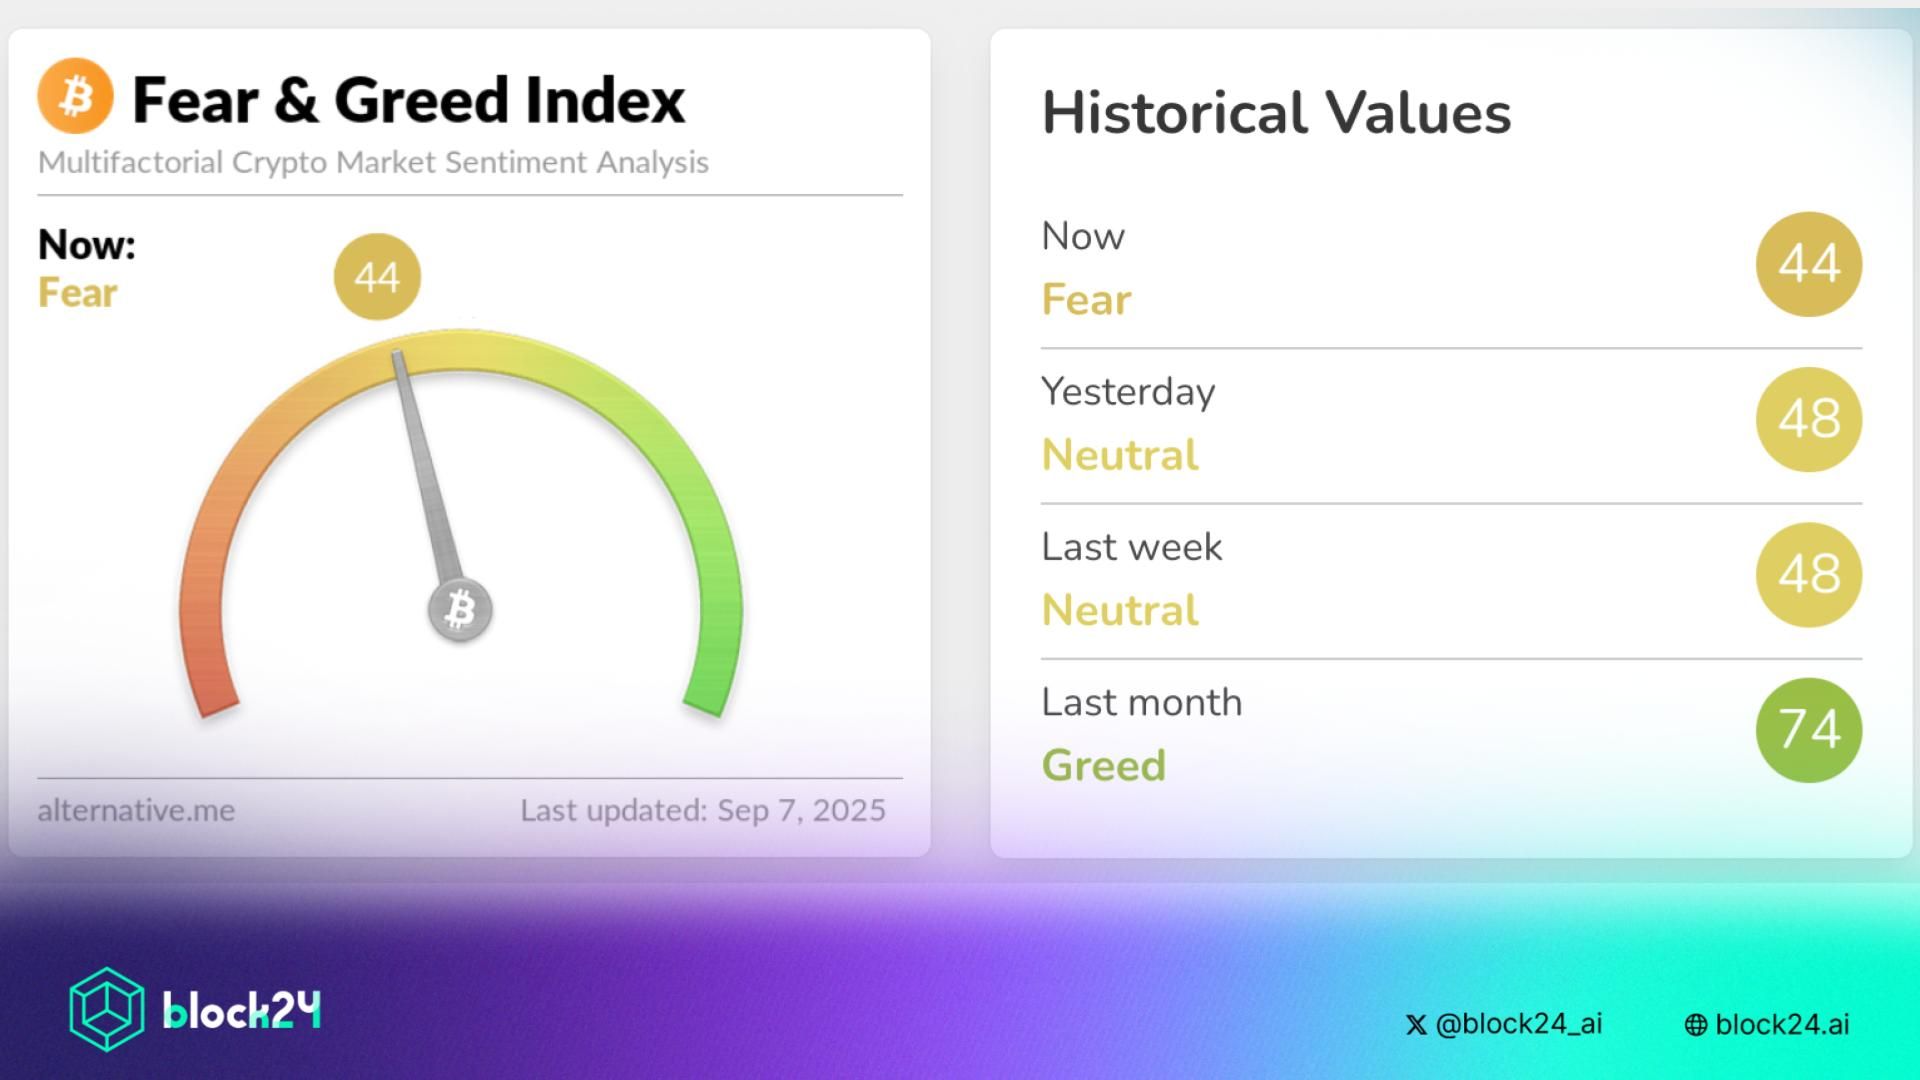
Task: Open the @block24_ai handle link
Action: click(x=1518, y=1024)
